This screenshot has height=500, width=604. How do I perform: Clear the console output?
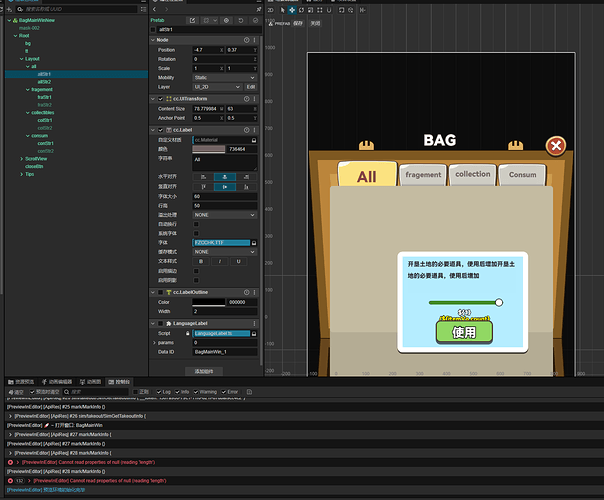click(16, 392)
